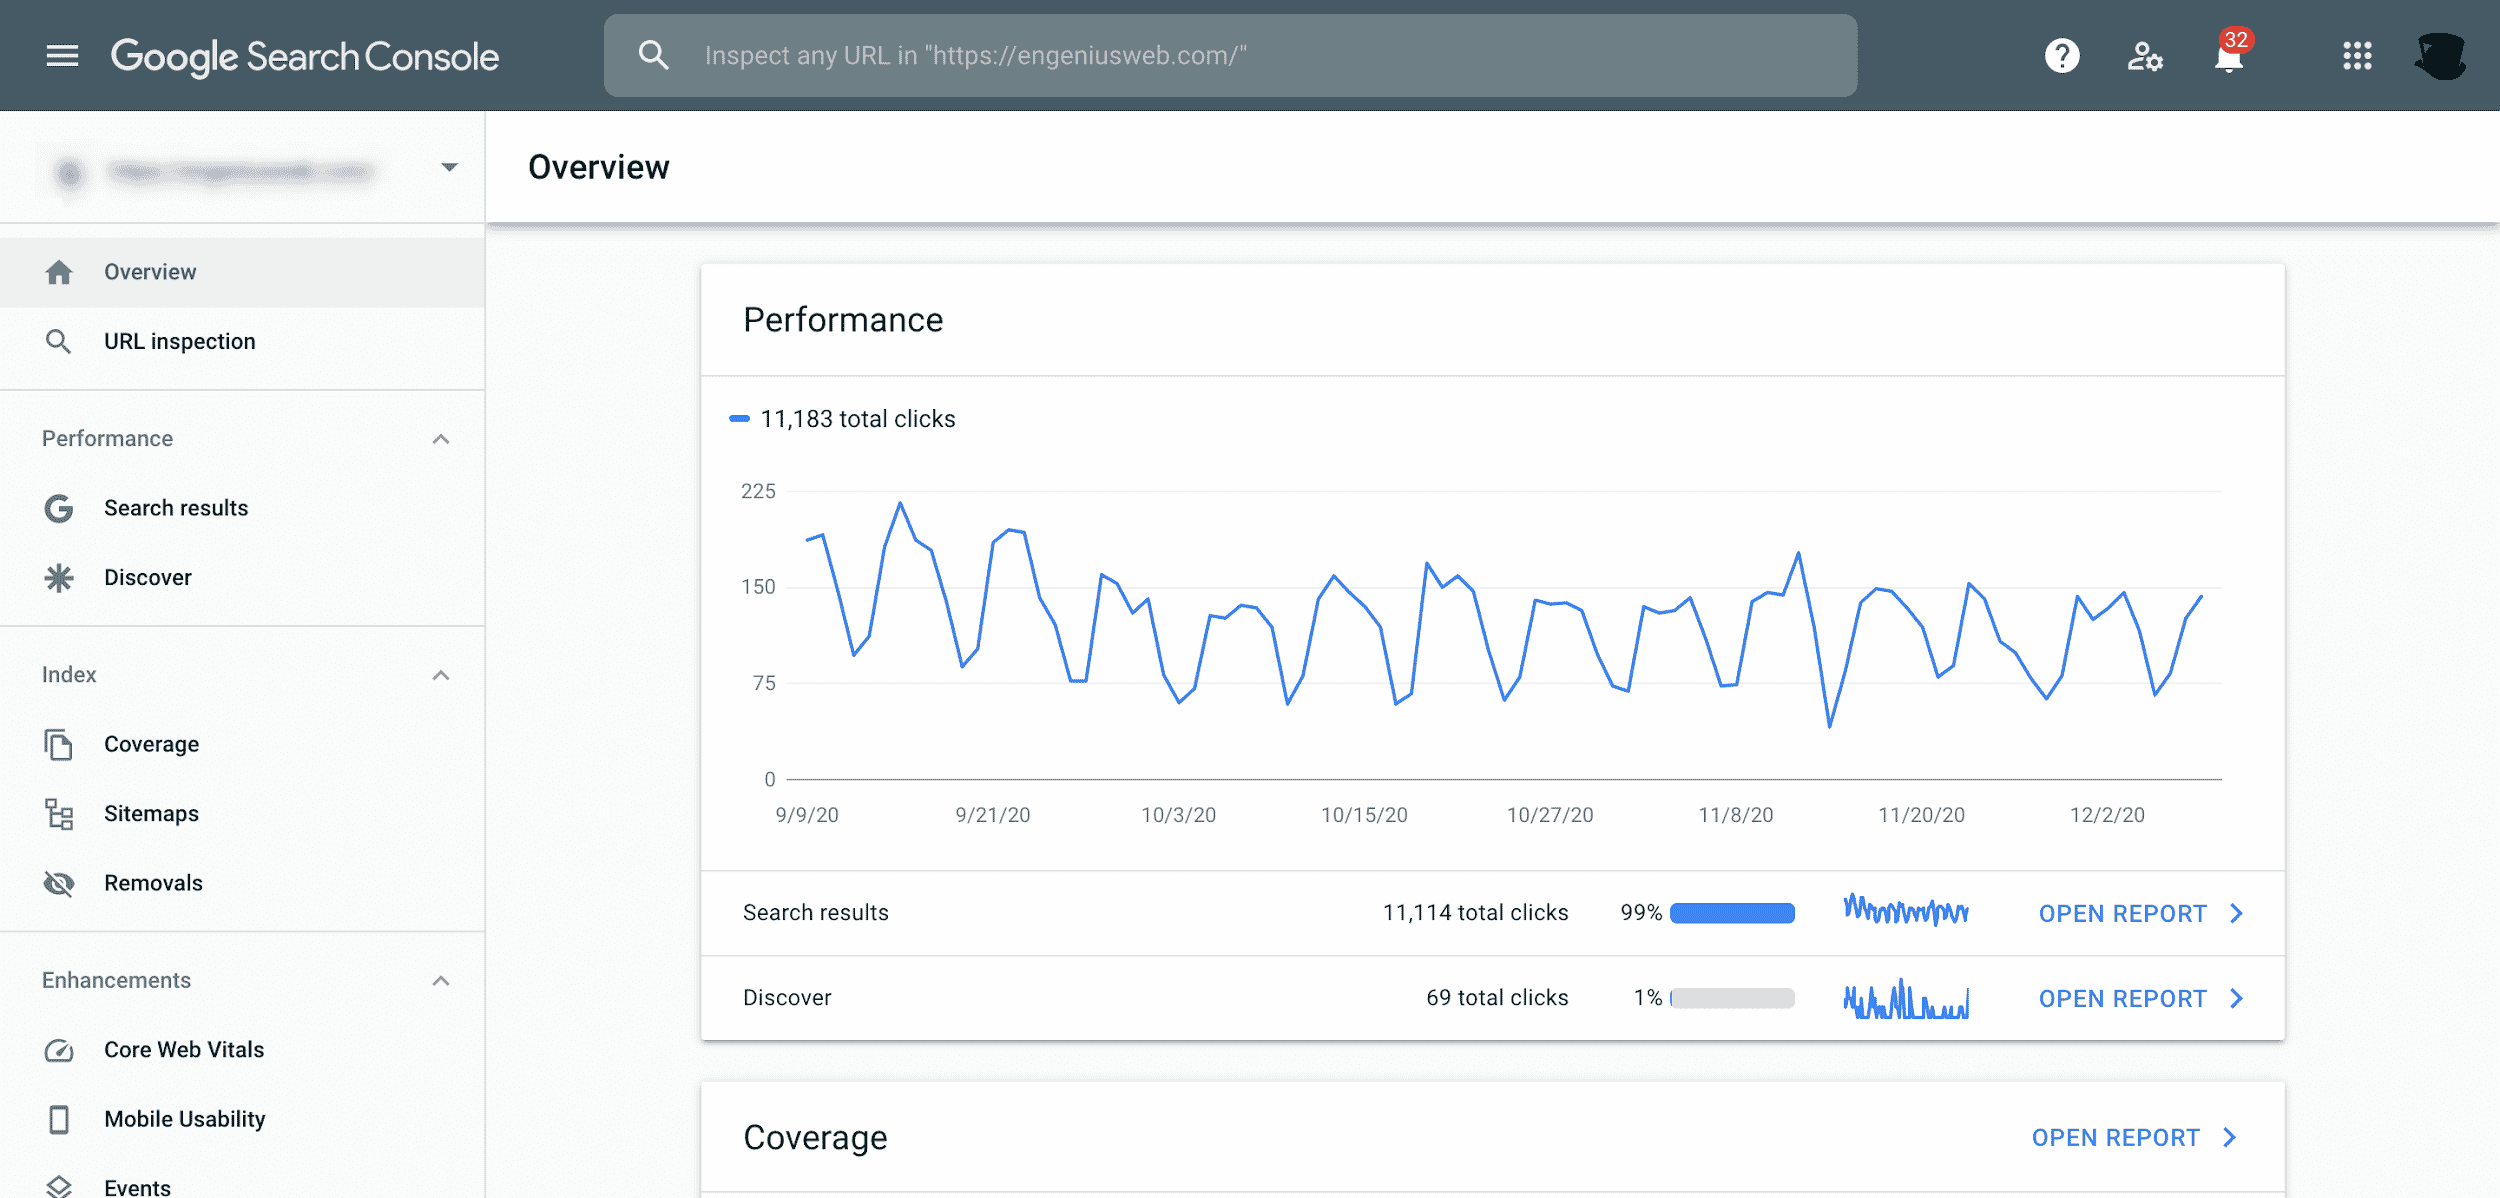Open the property selector dropdown
The width and height of the screenshot is (2500, 1198).
coord(450,168)
